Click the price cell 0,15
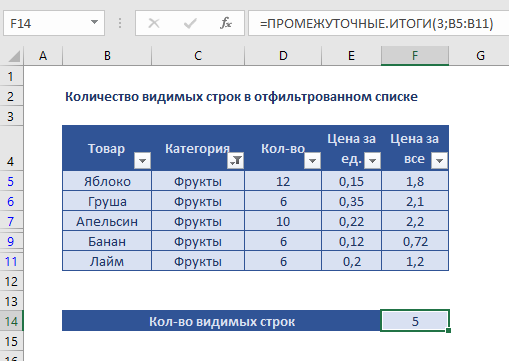This screenshot has width=509, height=361. 351,181
